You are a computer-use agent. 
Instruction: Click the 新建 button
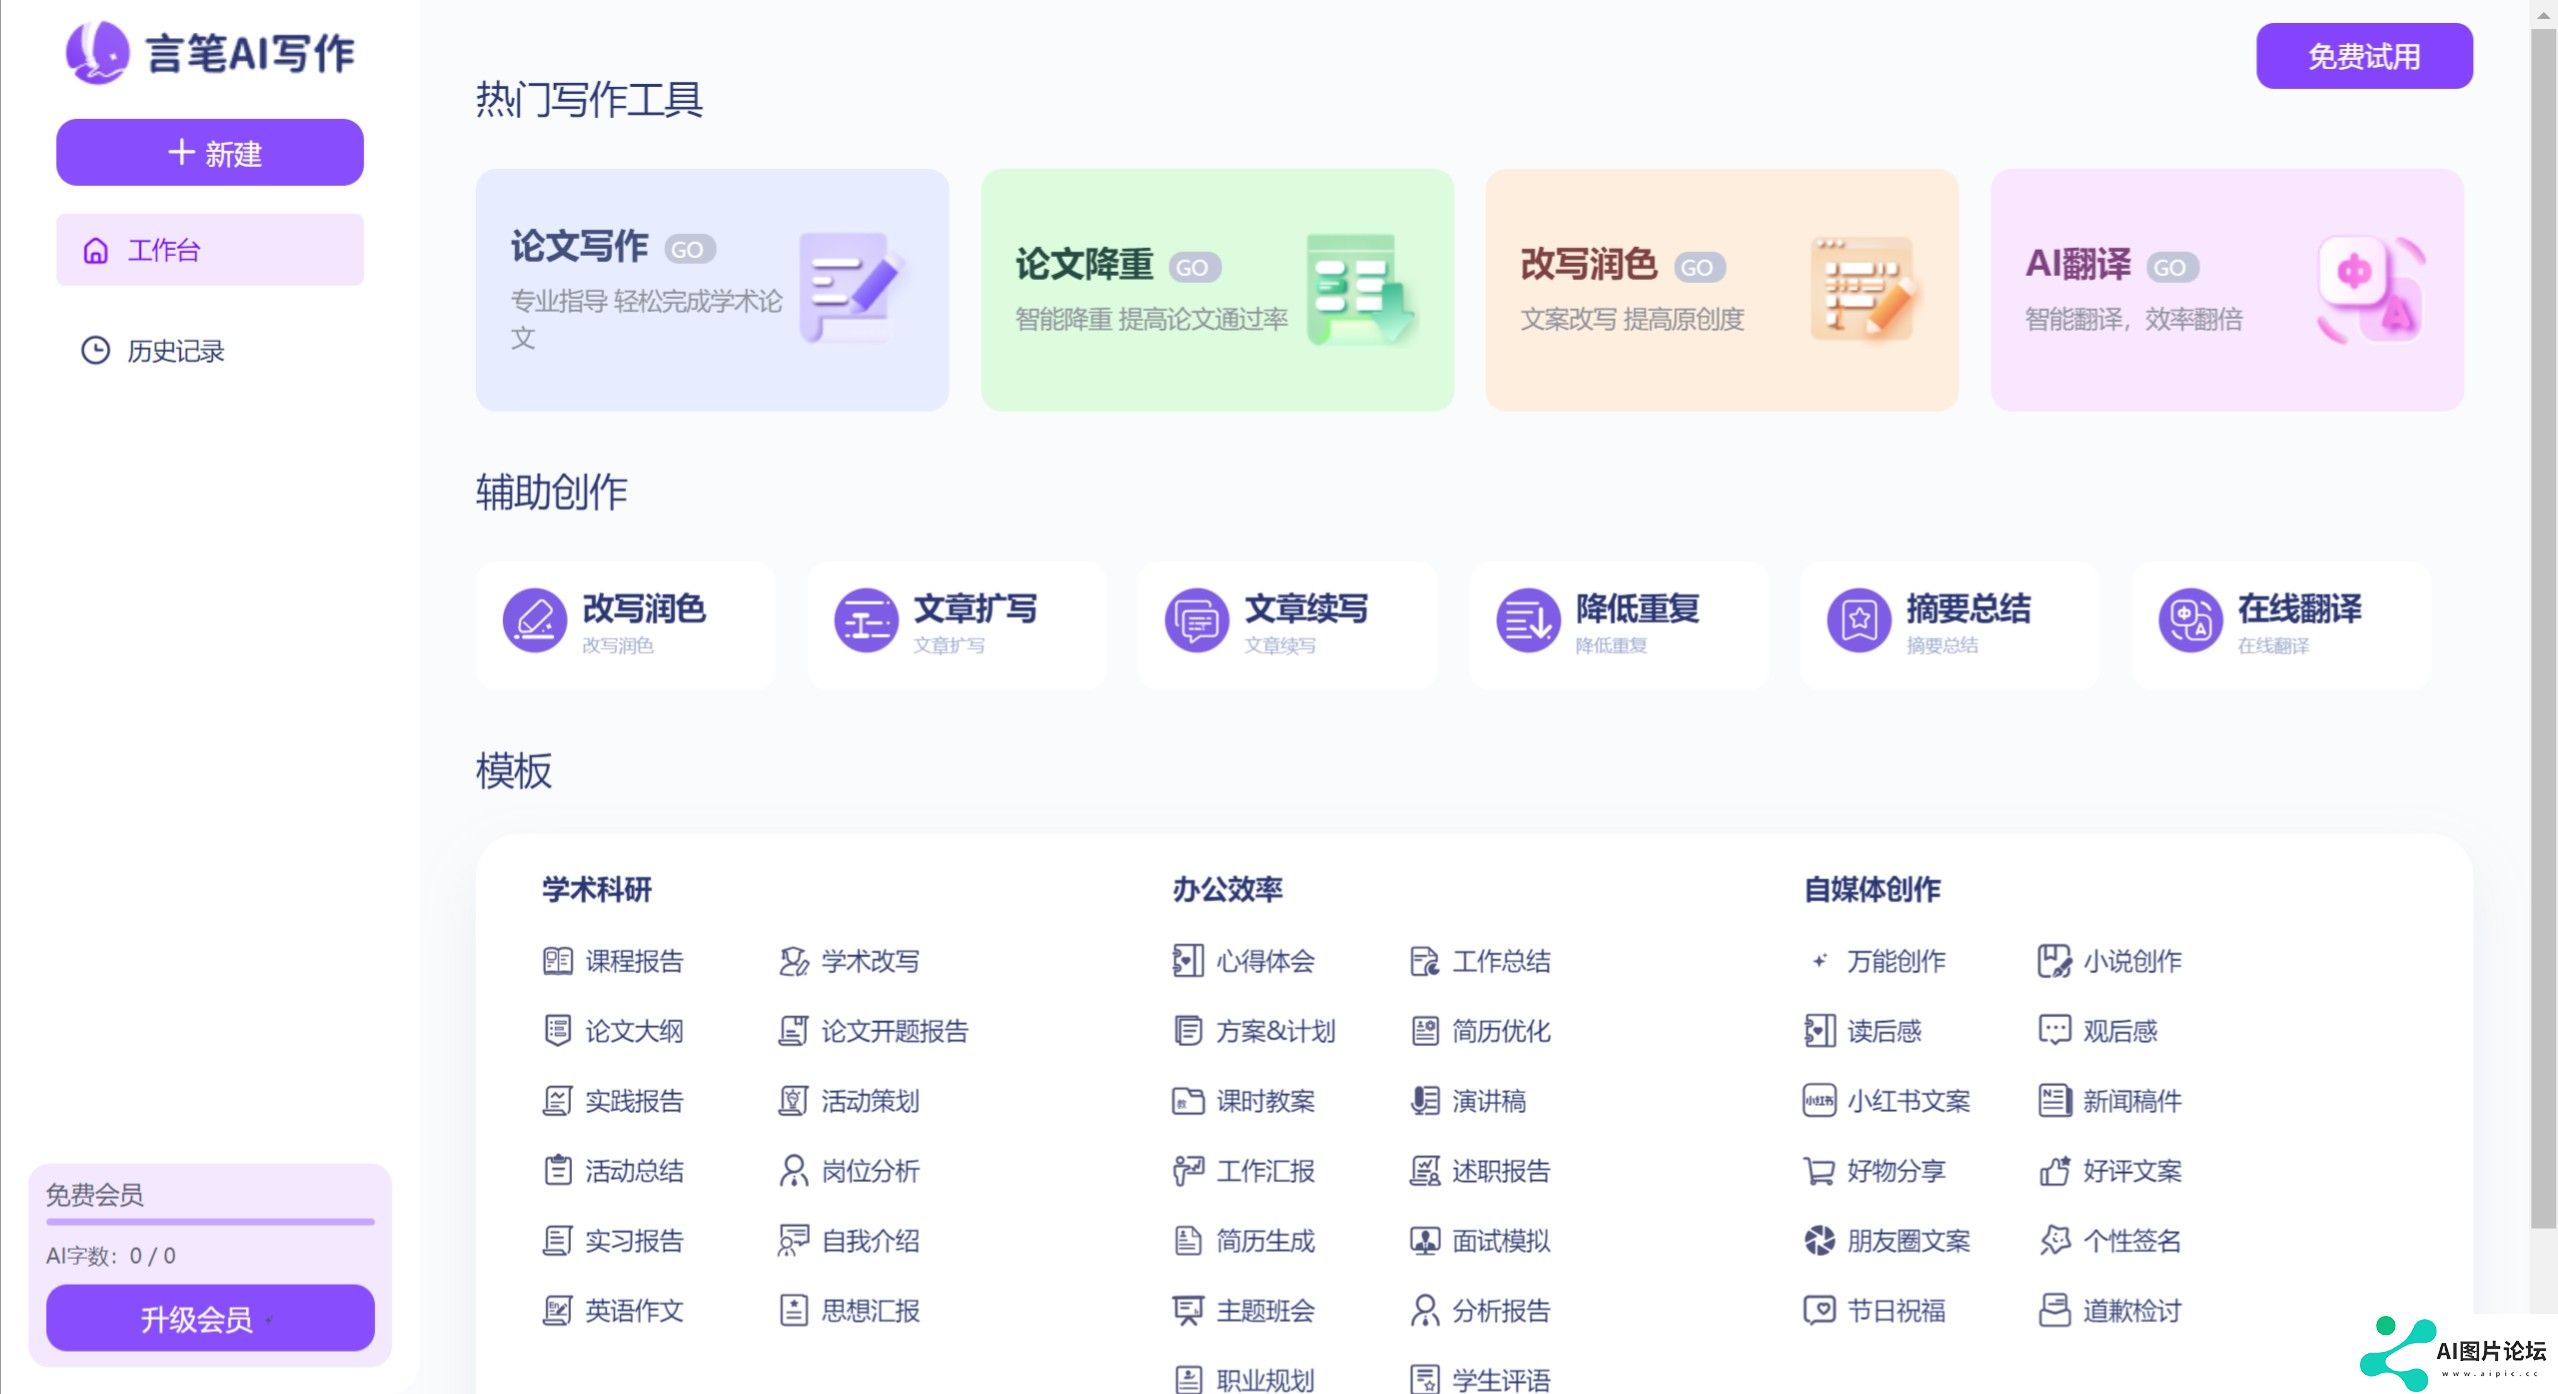[210, 153]
